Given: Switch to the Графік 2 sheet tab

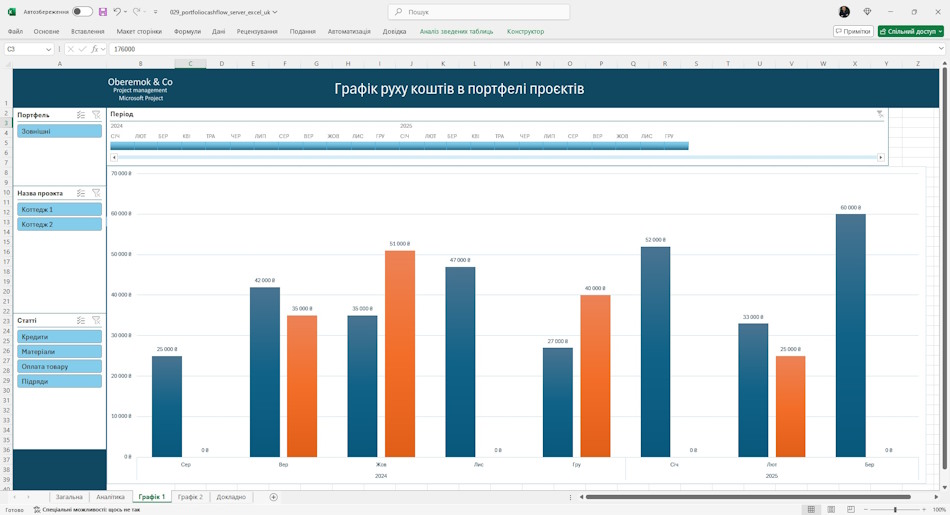Looking at the screenshot, I should click(190, 497).
